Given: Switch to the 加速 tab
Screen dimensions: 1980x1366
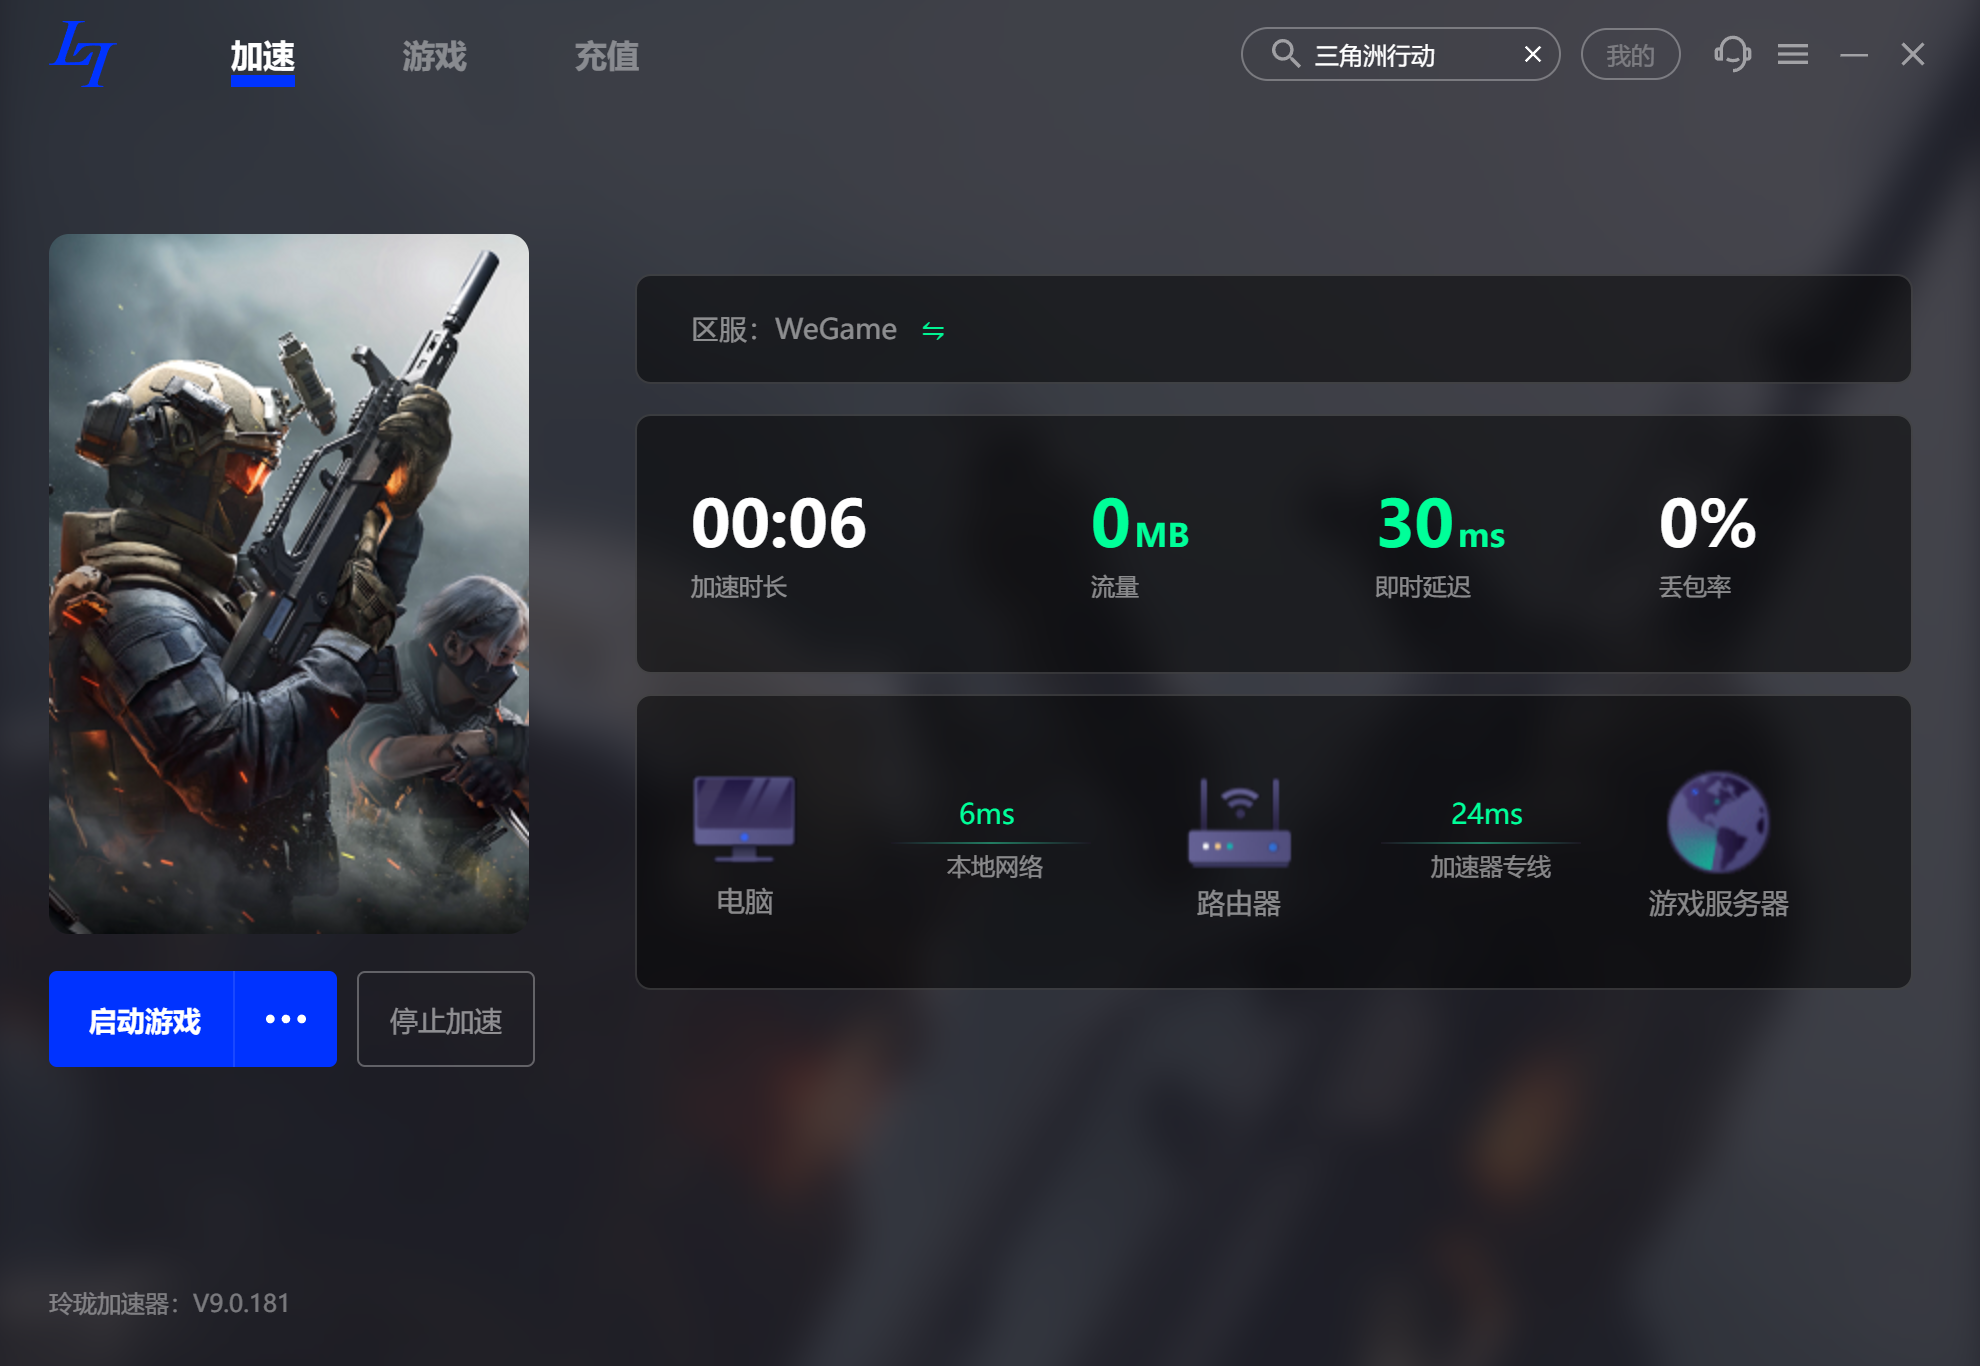Looking at the screenshot, I should 263,57.
